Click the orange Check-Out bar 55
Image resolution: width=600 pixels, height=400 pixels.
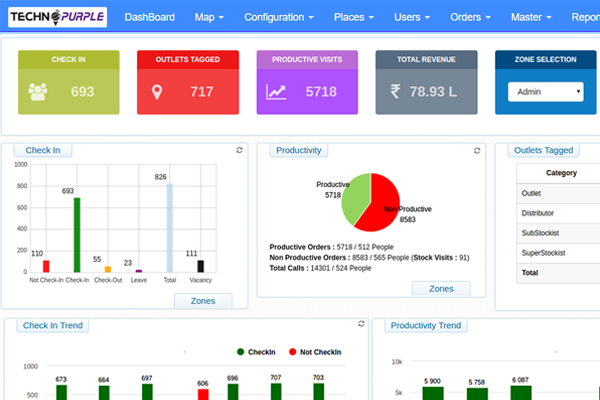[x=108, y=269]
